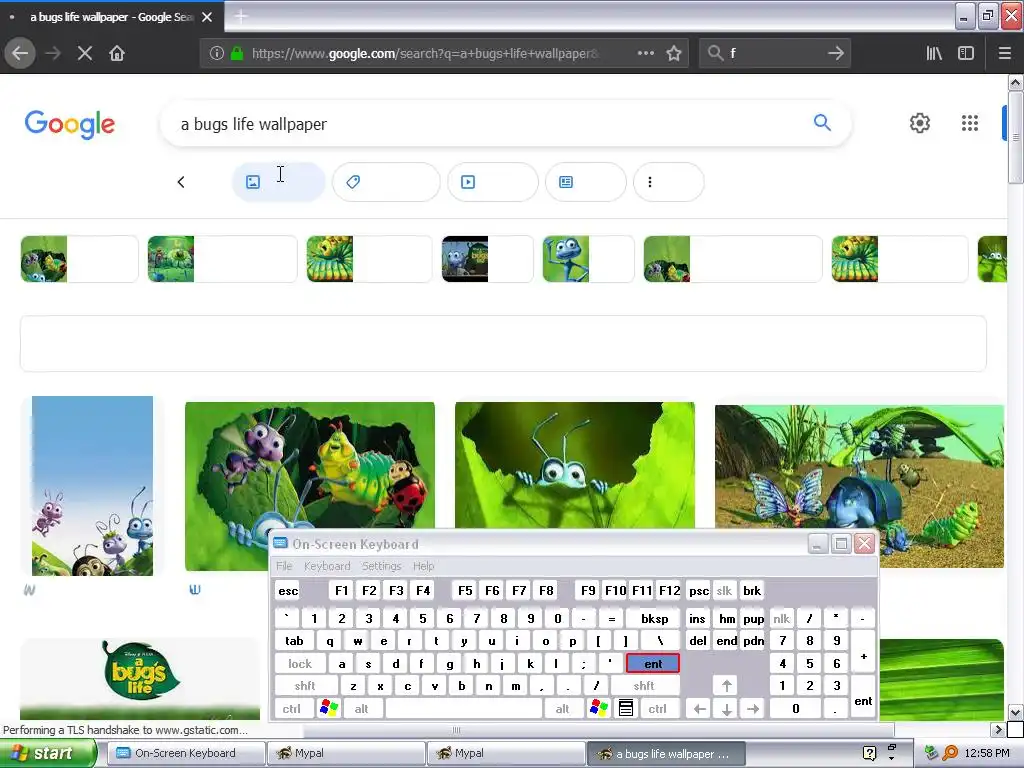Open page actions three-dot menu in address bar
This screenshot has height=768, width=1024.
pyautogui.click(x=645, y=53)
